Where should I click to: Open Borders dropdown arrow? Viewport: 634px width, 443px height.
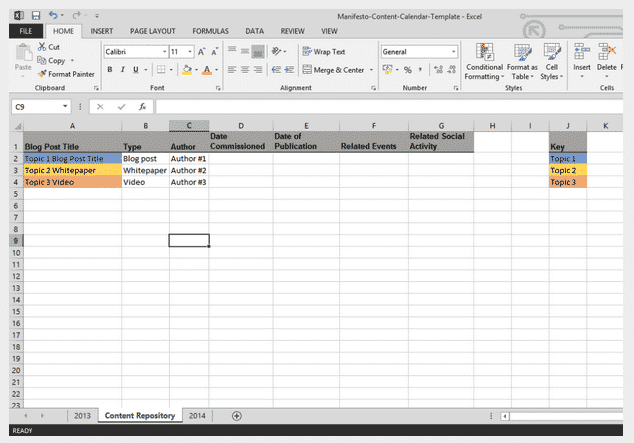pyautogui.click(x=171, y=70)
